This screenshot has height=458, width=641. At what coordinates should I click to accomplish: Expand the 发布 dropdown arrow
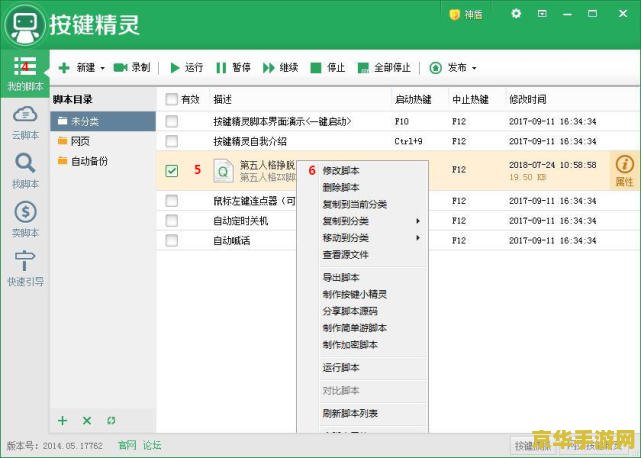tap(474, 68)
